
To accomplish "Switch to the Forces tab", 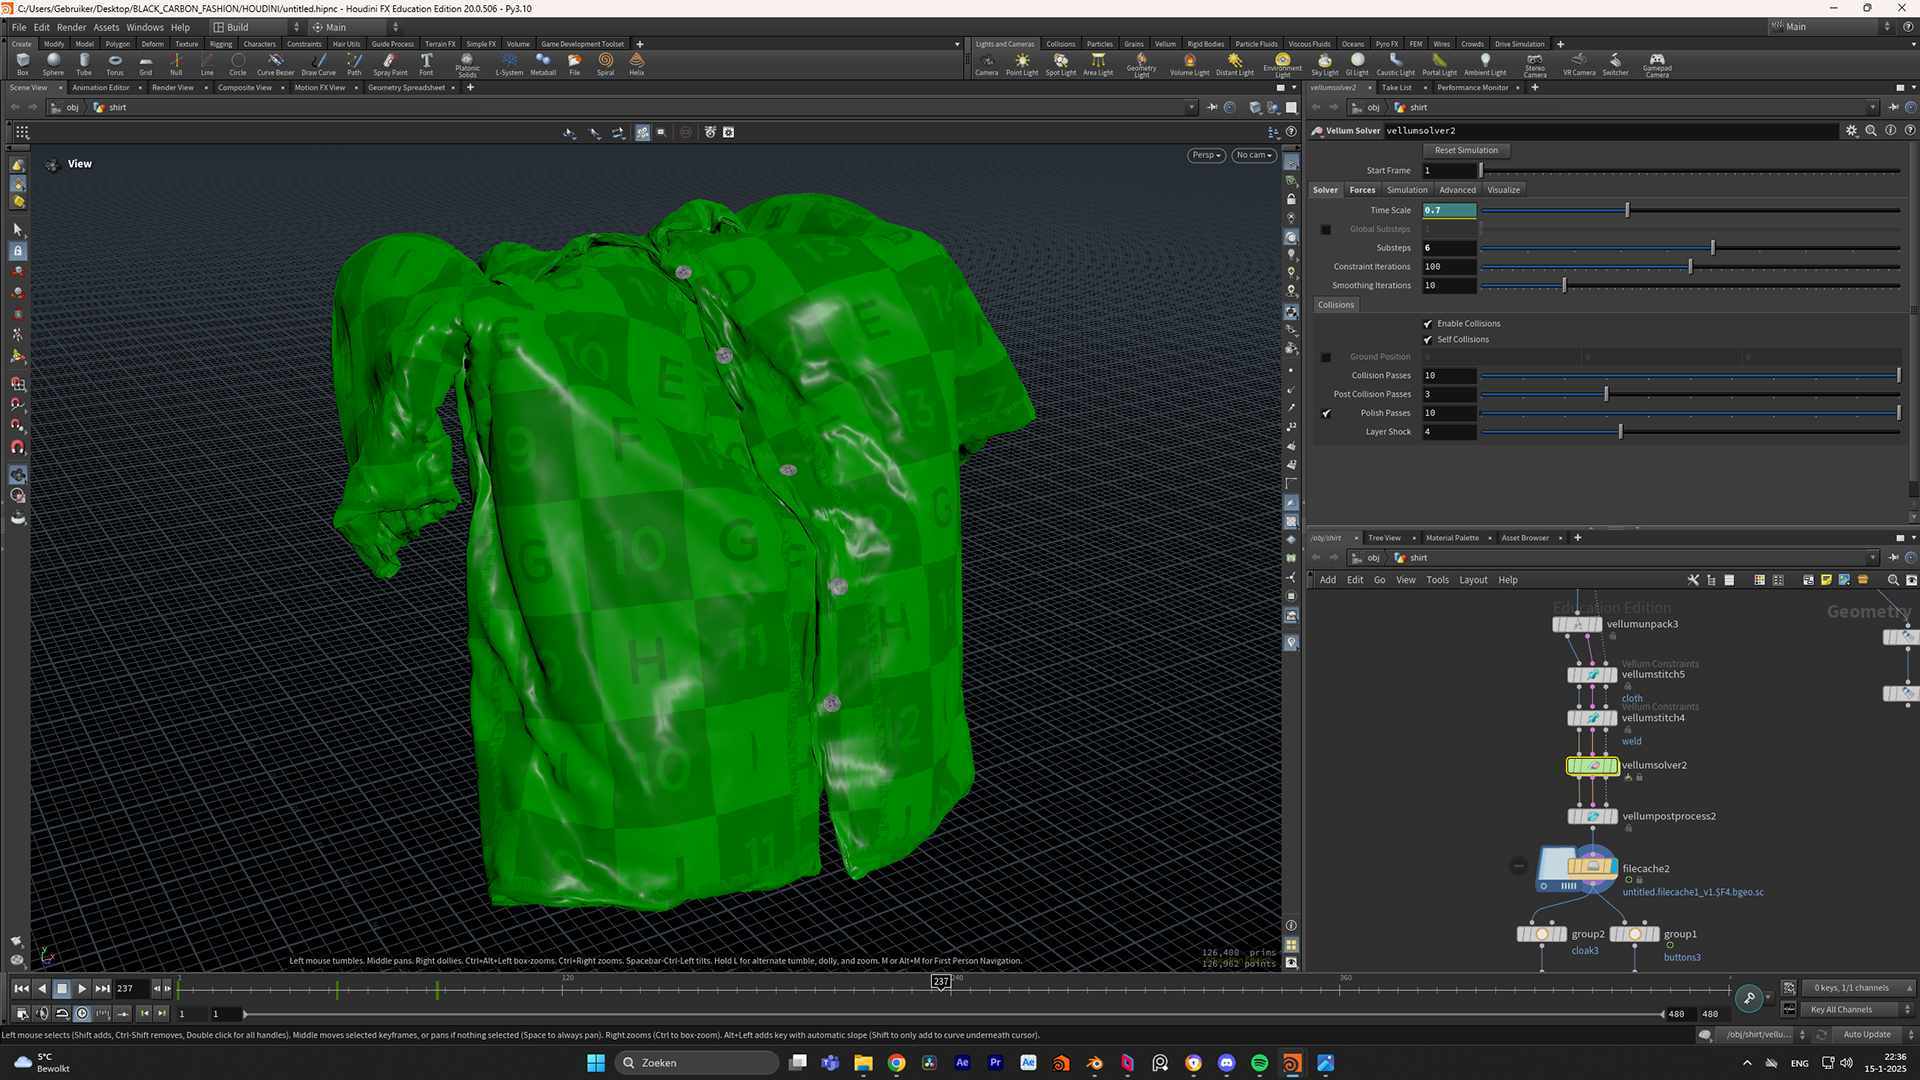I will (x=1362, y=190).
